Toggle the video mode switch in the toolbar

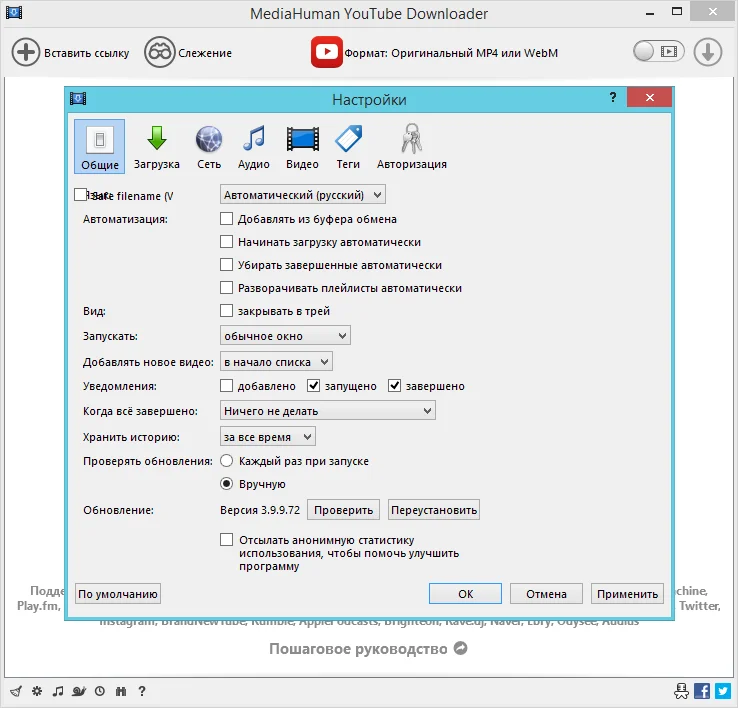pyautogui.click(x=658, y=52)
